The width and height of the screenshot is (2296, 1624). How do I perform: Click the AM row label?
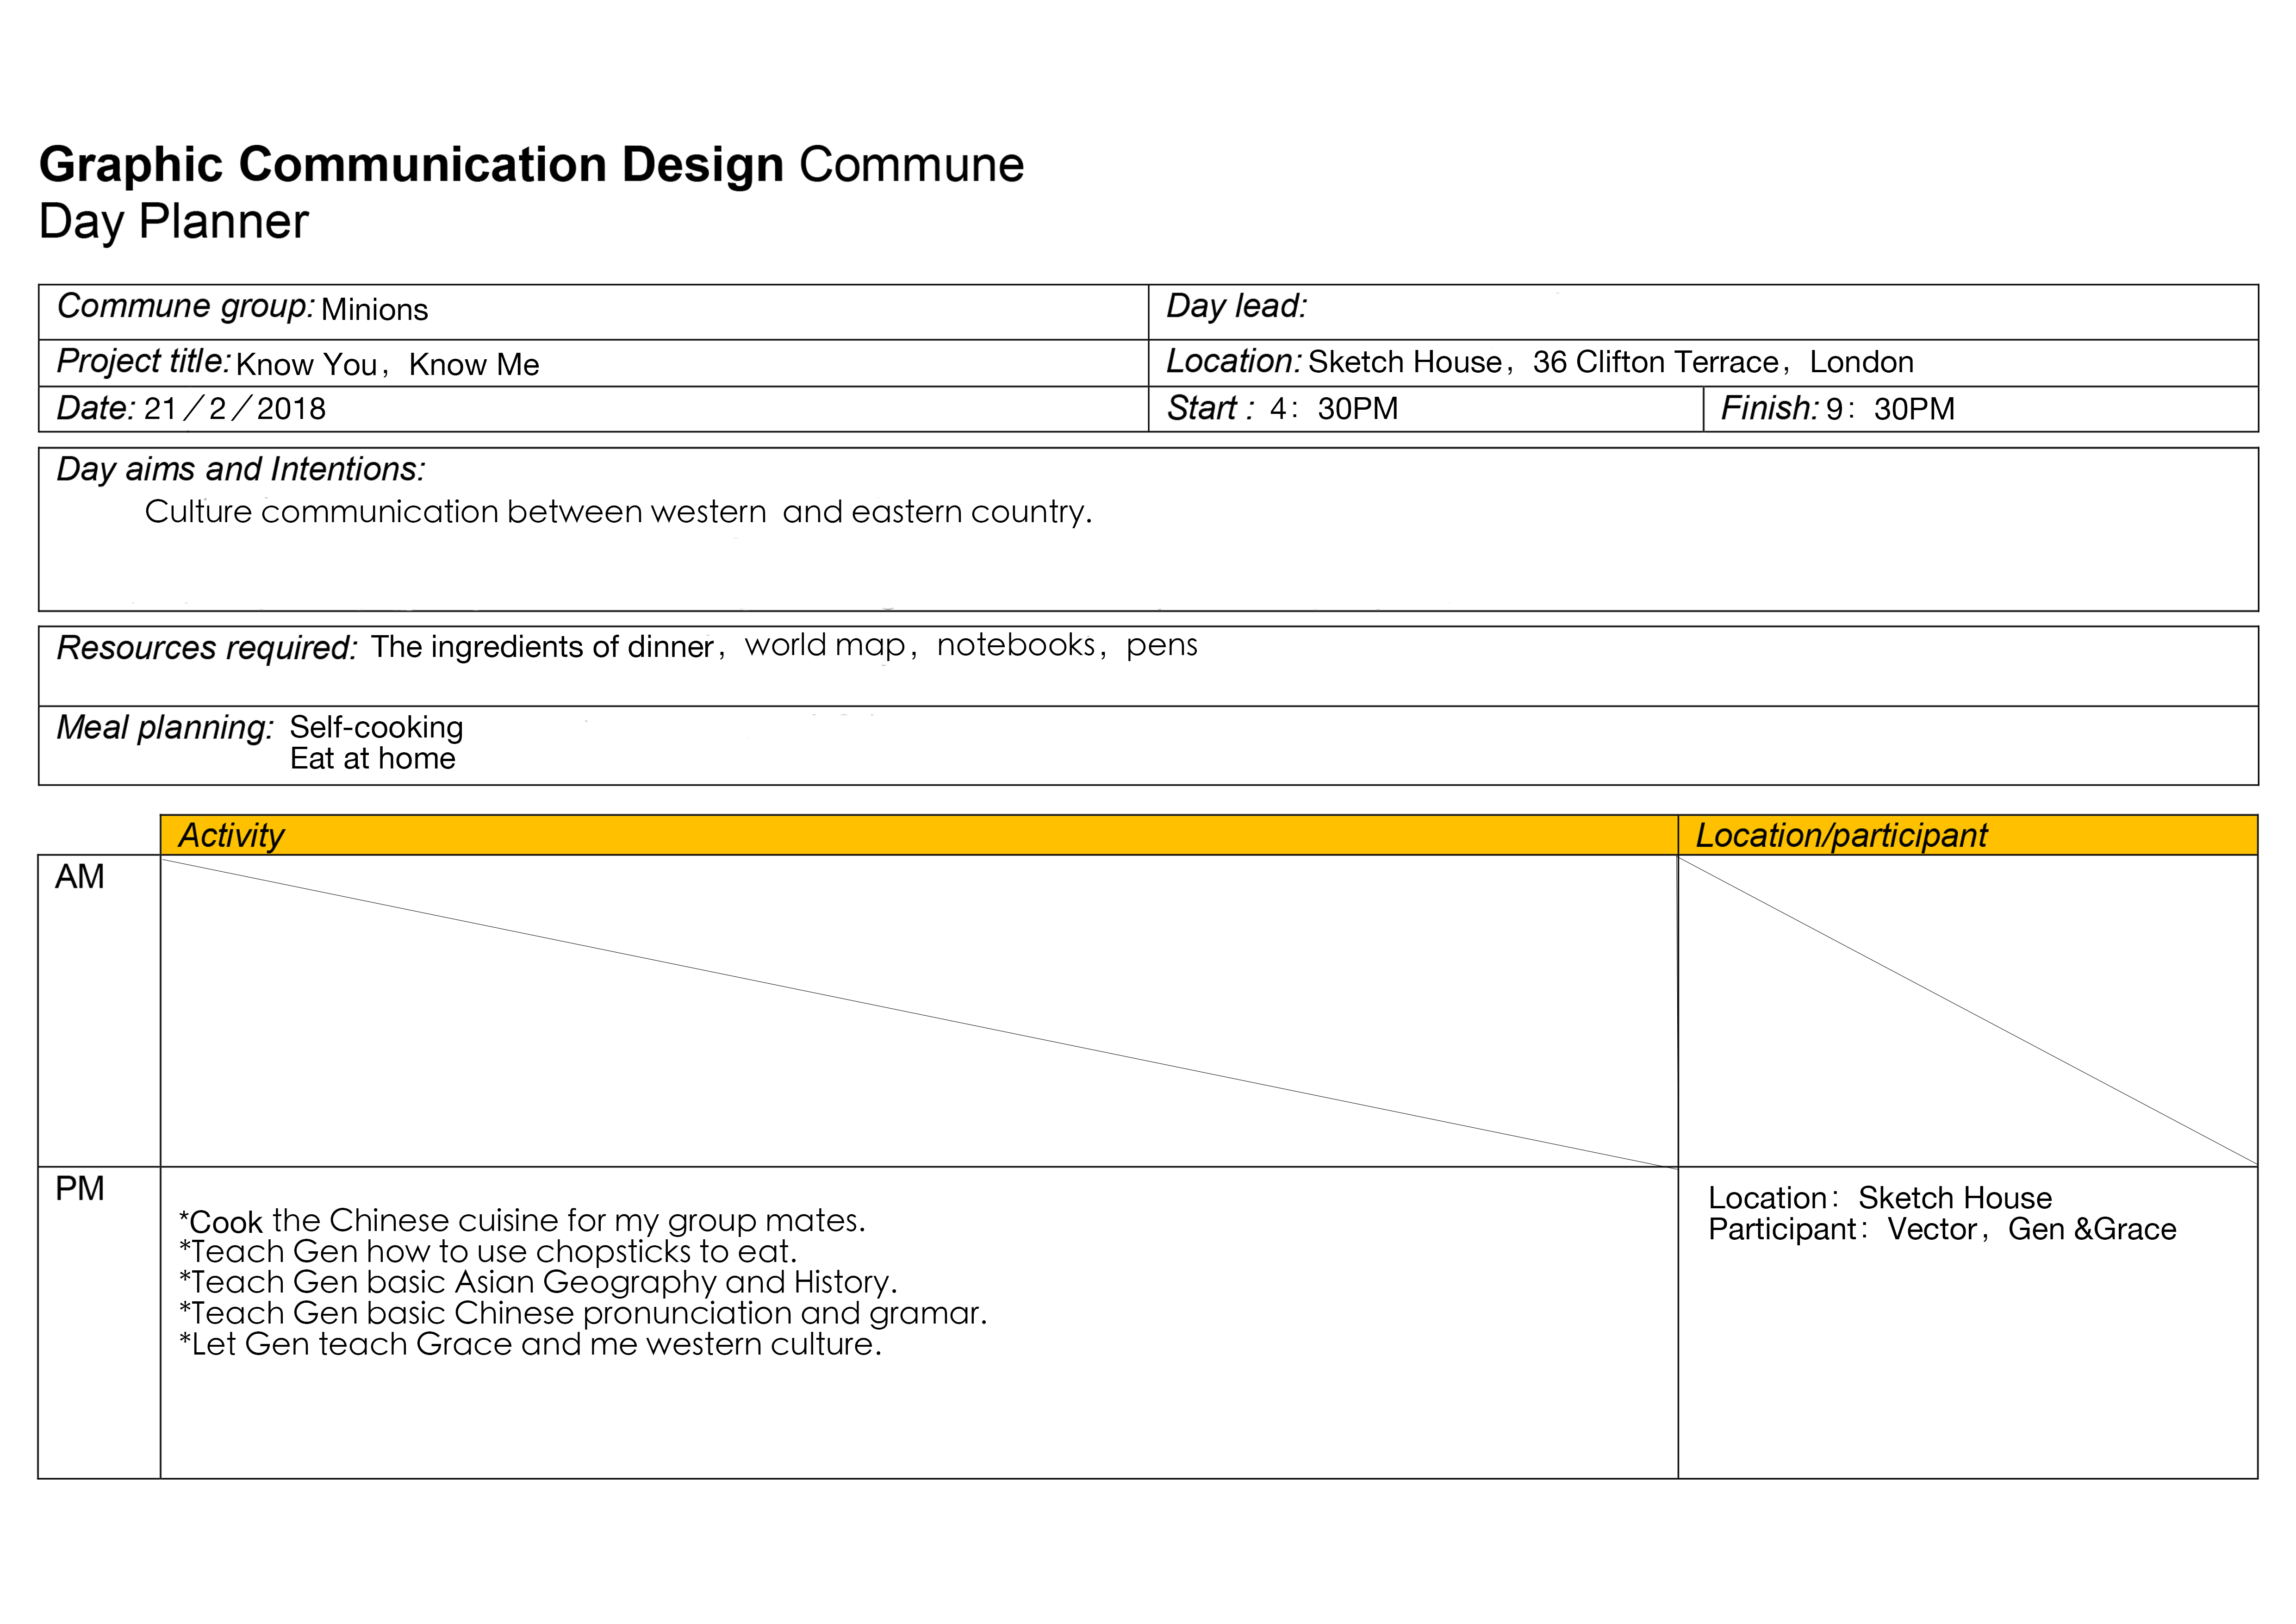pyautogui.click(x=80, y=877)
